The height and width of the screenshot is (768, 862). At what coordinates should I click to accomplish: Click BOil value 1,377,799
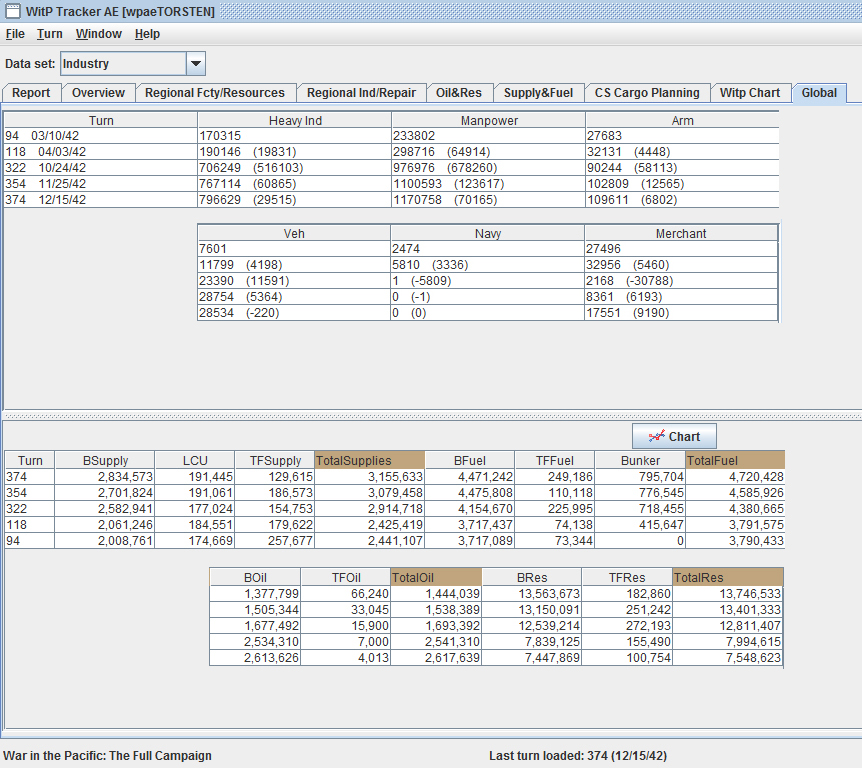[255, 594]
